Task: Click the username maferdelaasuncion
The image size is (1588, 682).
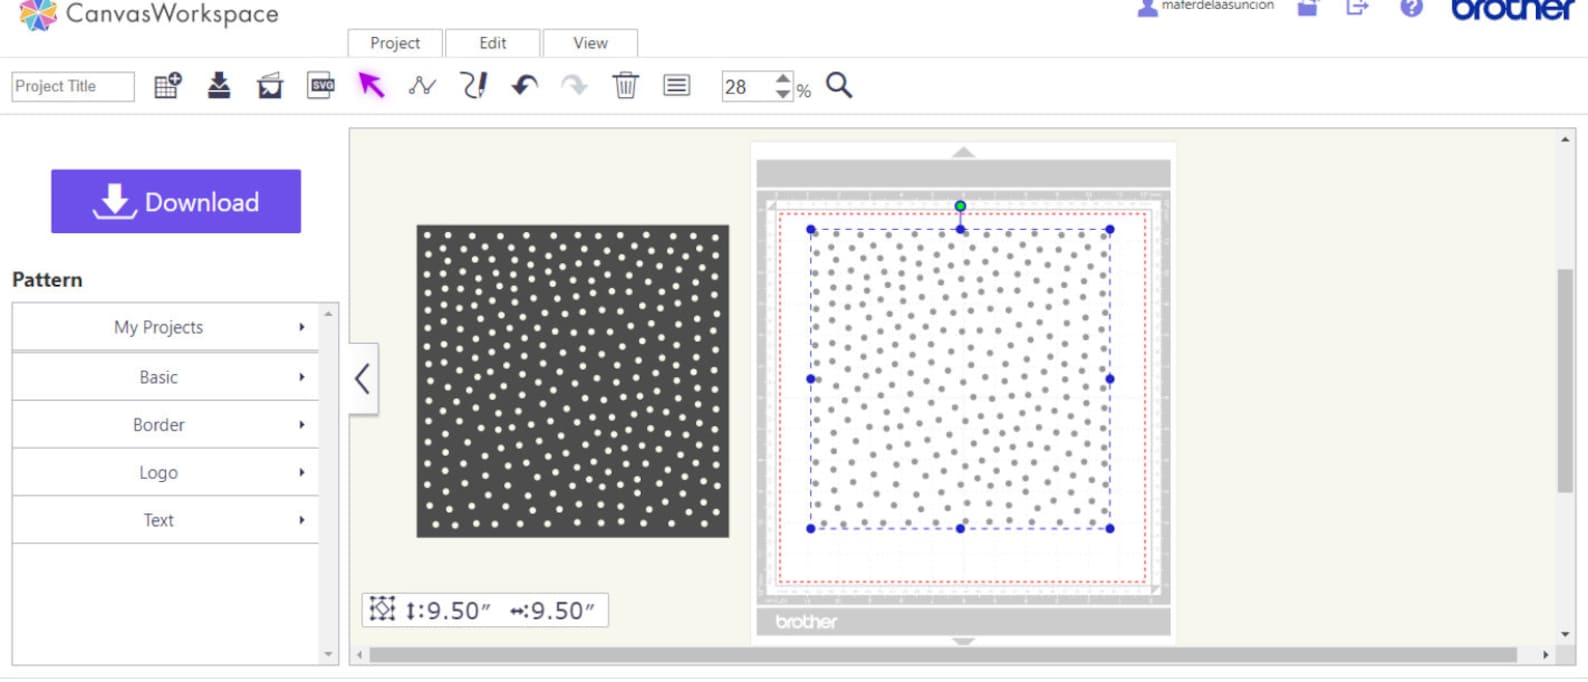Action: [x=1218, y=5]
